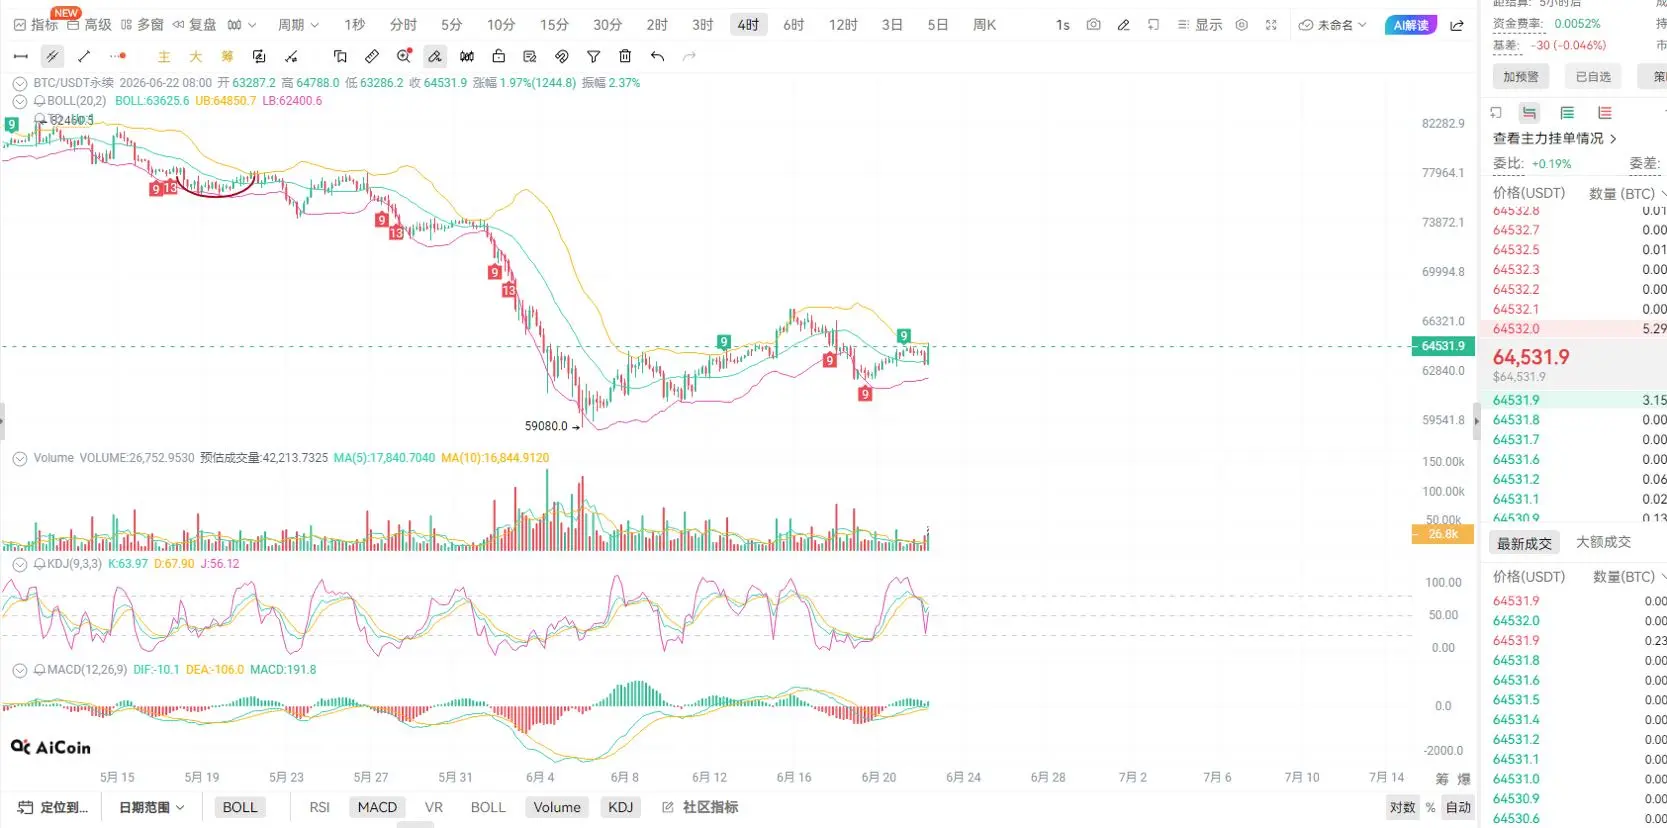1667x828 pixels.
Task: Open the pencil drawing tool in top bar
Action: click(1124, 25)
